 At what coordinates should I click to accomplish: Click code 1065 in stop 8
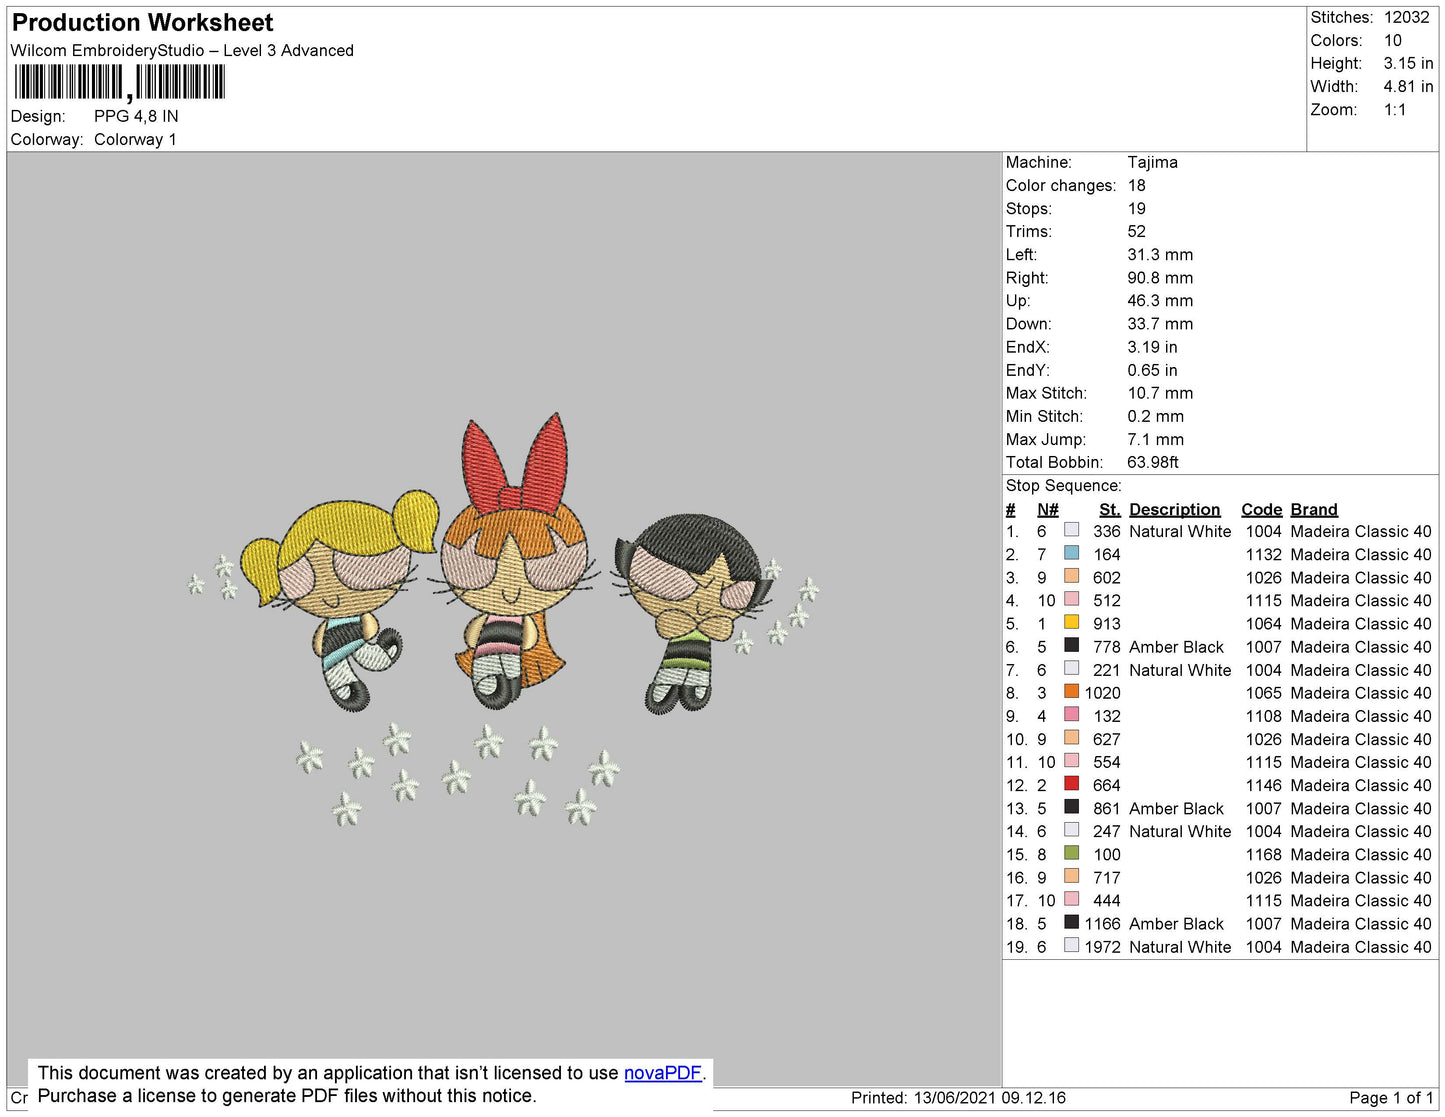coord(1263,692)
